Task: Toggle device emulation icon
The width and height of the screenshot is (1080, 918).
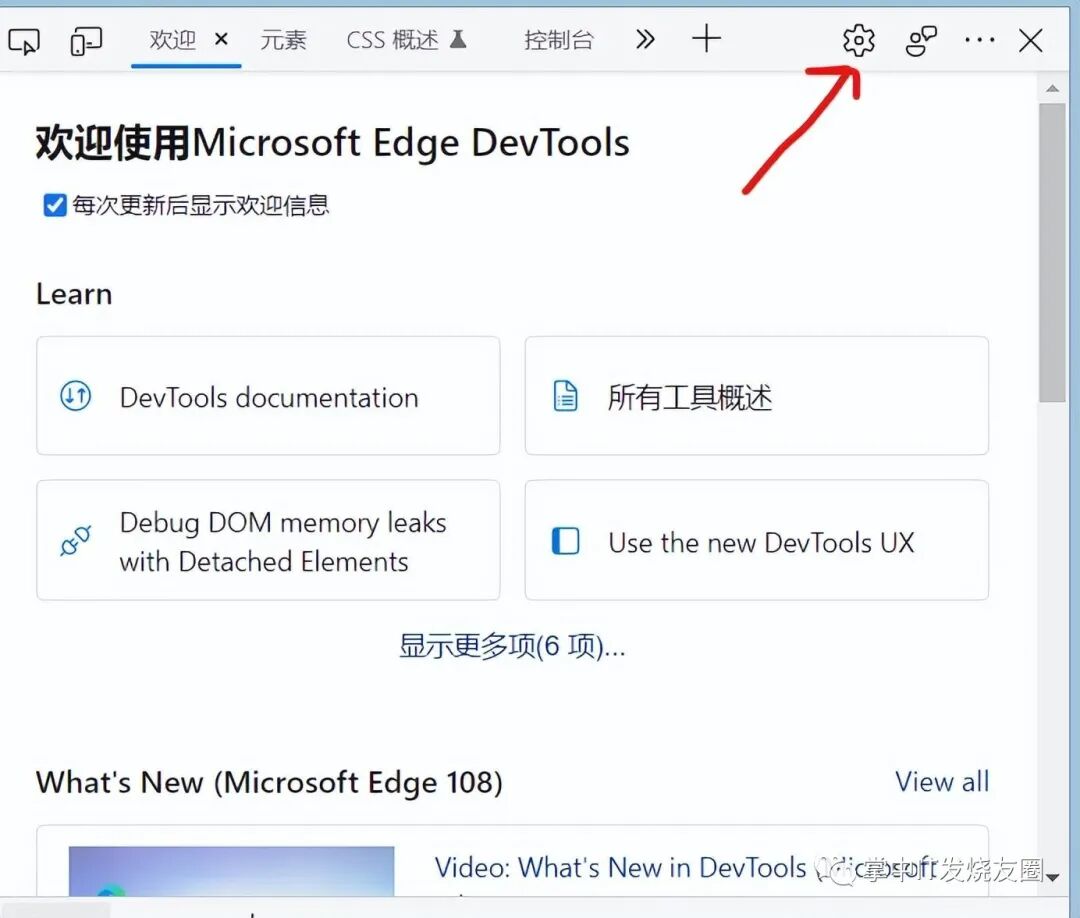Action: (86, 41)
